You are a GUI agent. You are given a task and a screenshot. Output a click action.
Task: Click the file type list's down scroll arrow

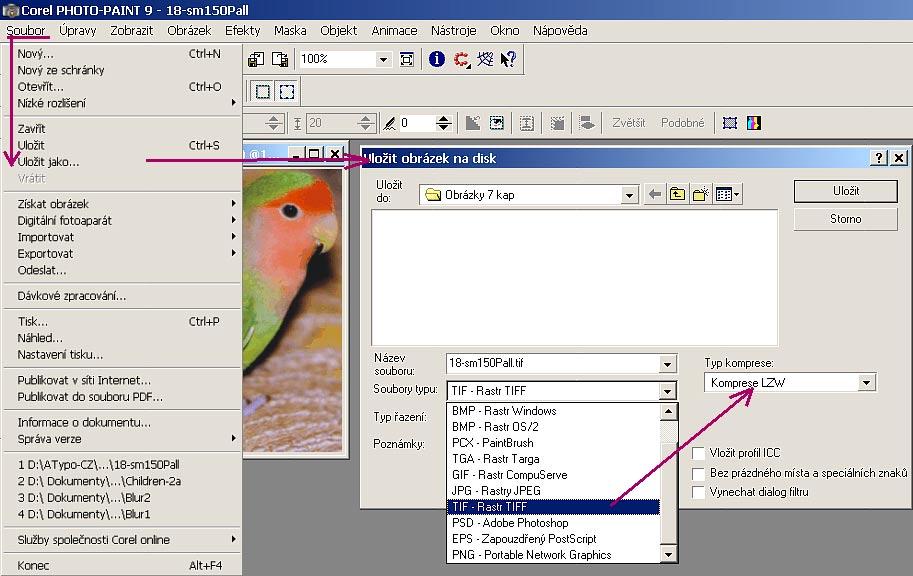(x=668, y=555)
